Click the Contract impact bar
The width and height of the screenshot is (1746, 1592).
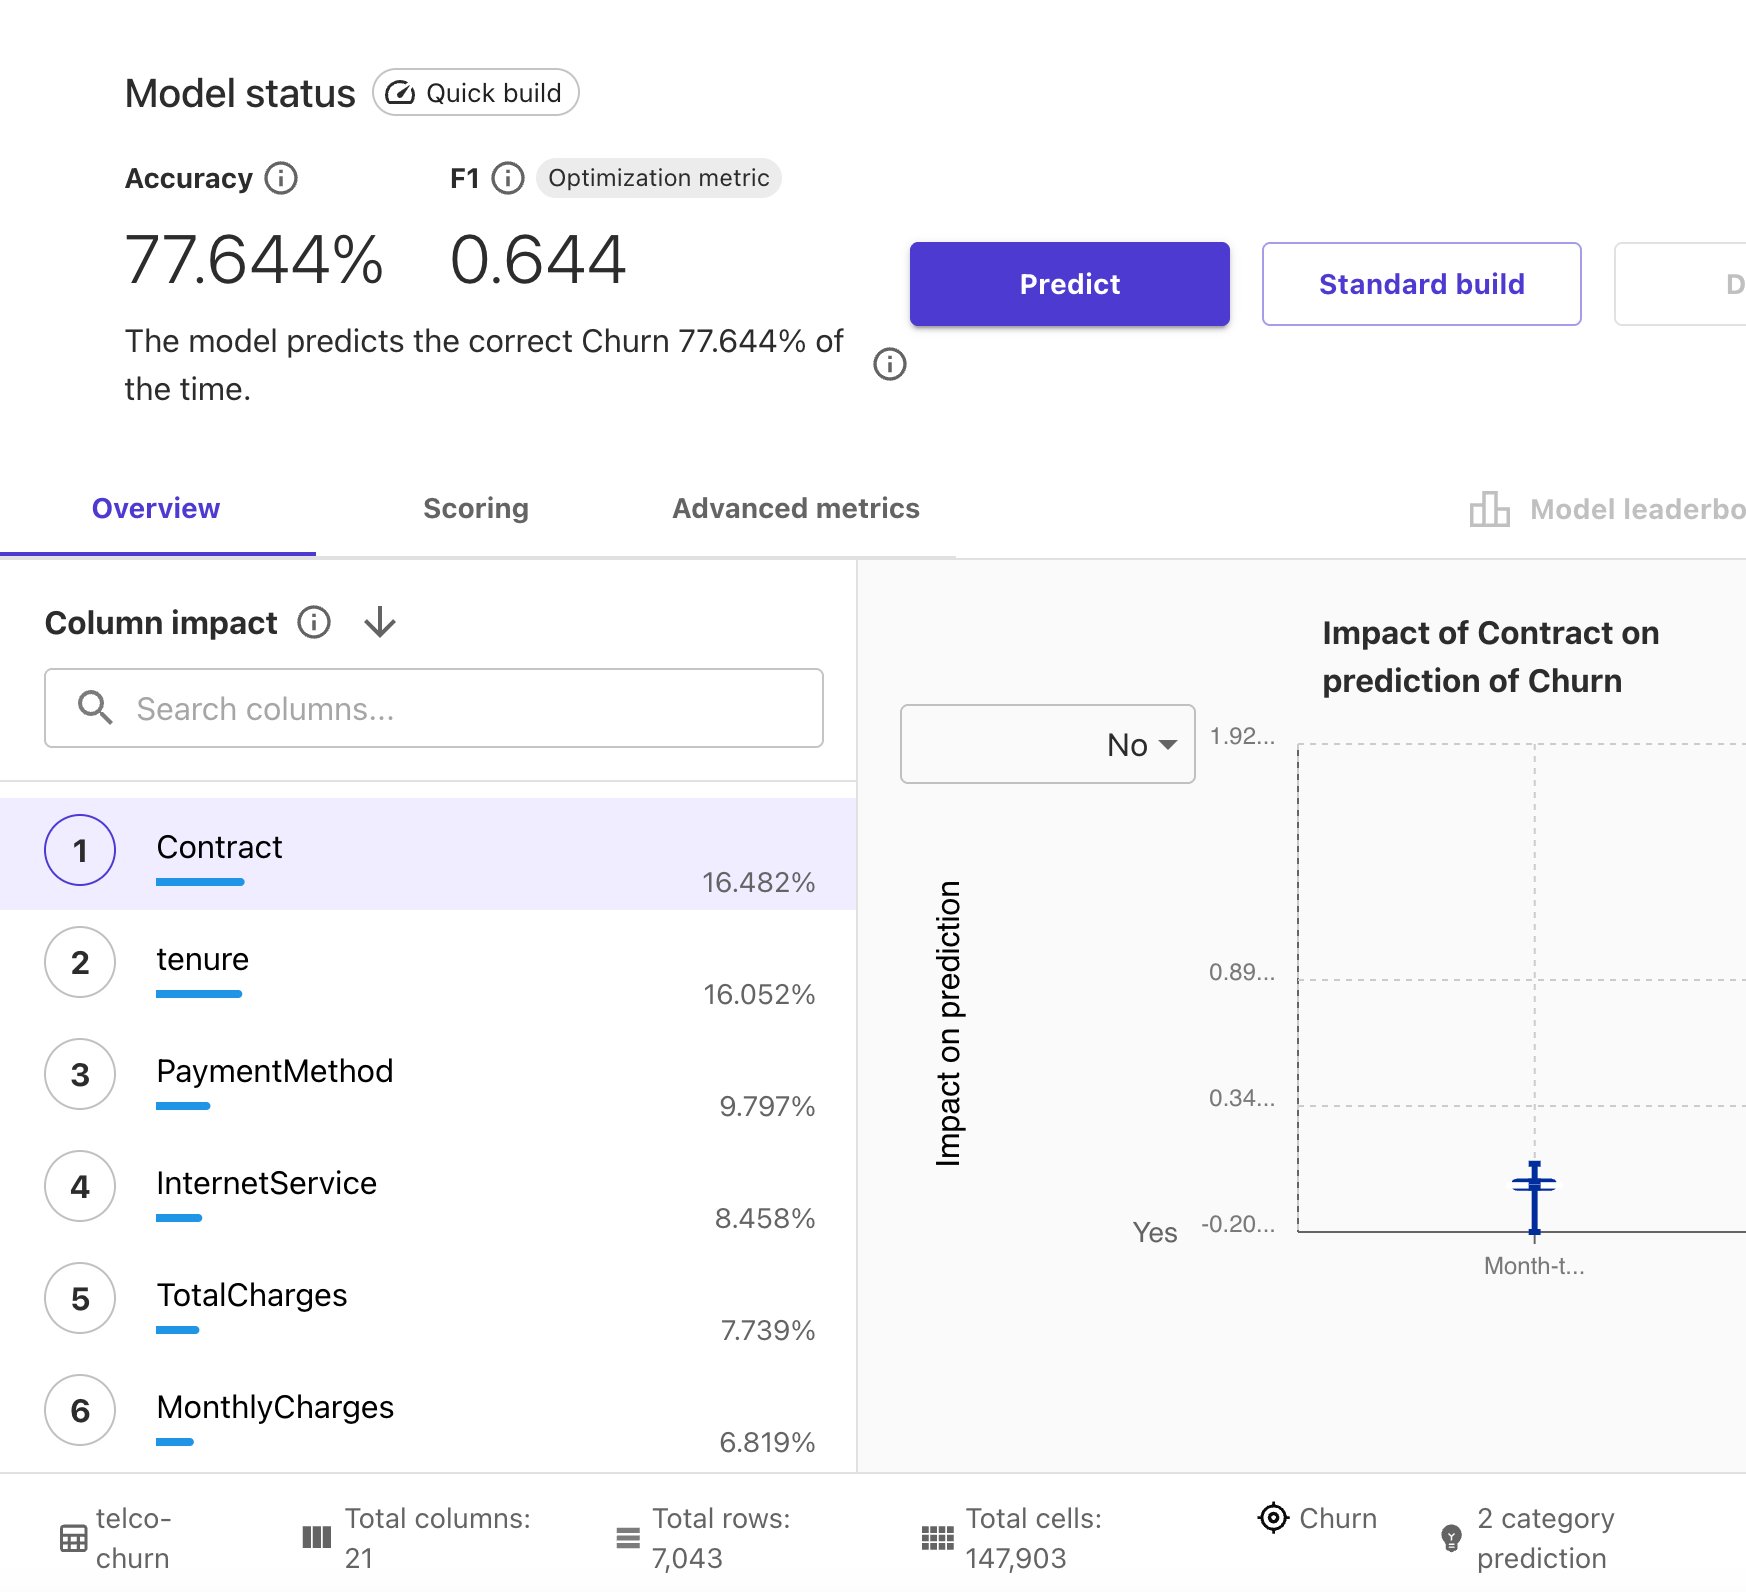tap(200, 882)
